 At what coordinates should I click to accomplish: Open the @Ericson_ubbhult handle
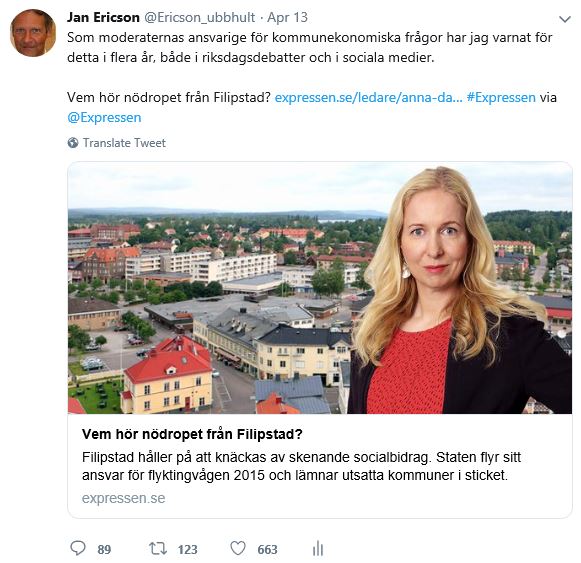coord(199,17)
